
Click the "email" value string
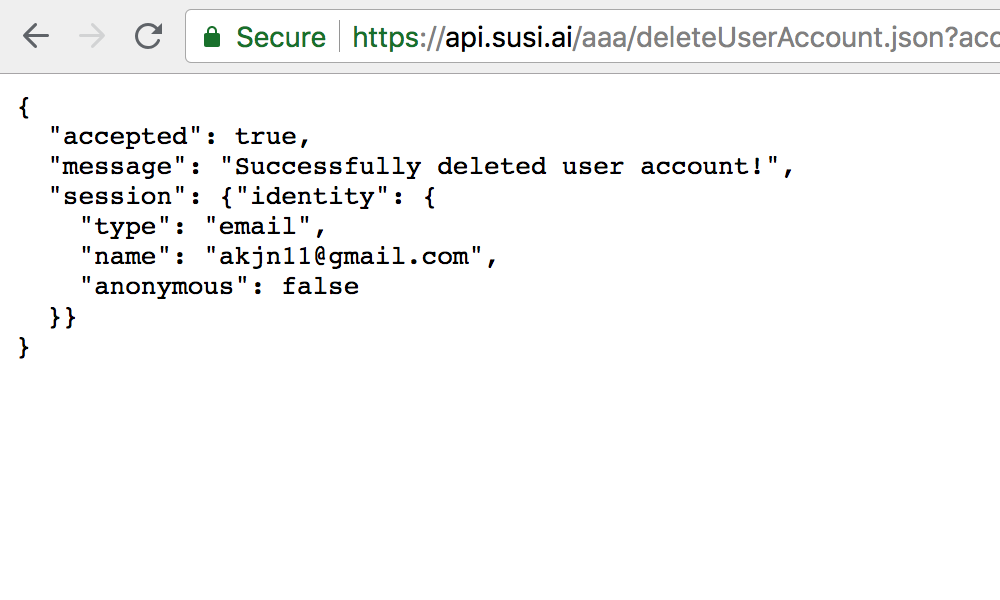[x=258, y=226]
